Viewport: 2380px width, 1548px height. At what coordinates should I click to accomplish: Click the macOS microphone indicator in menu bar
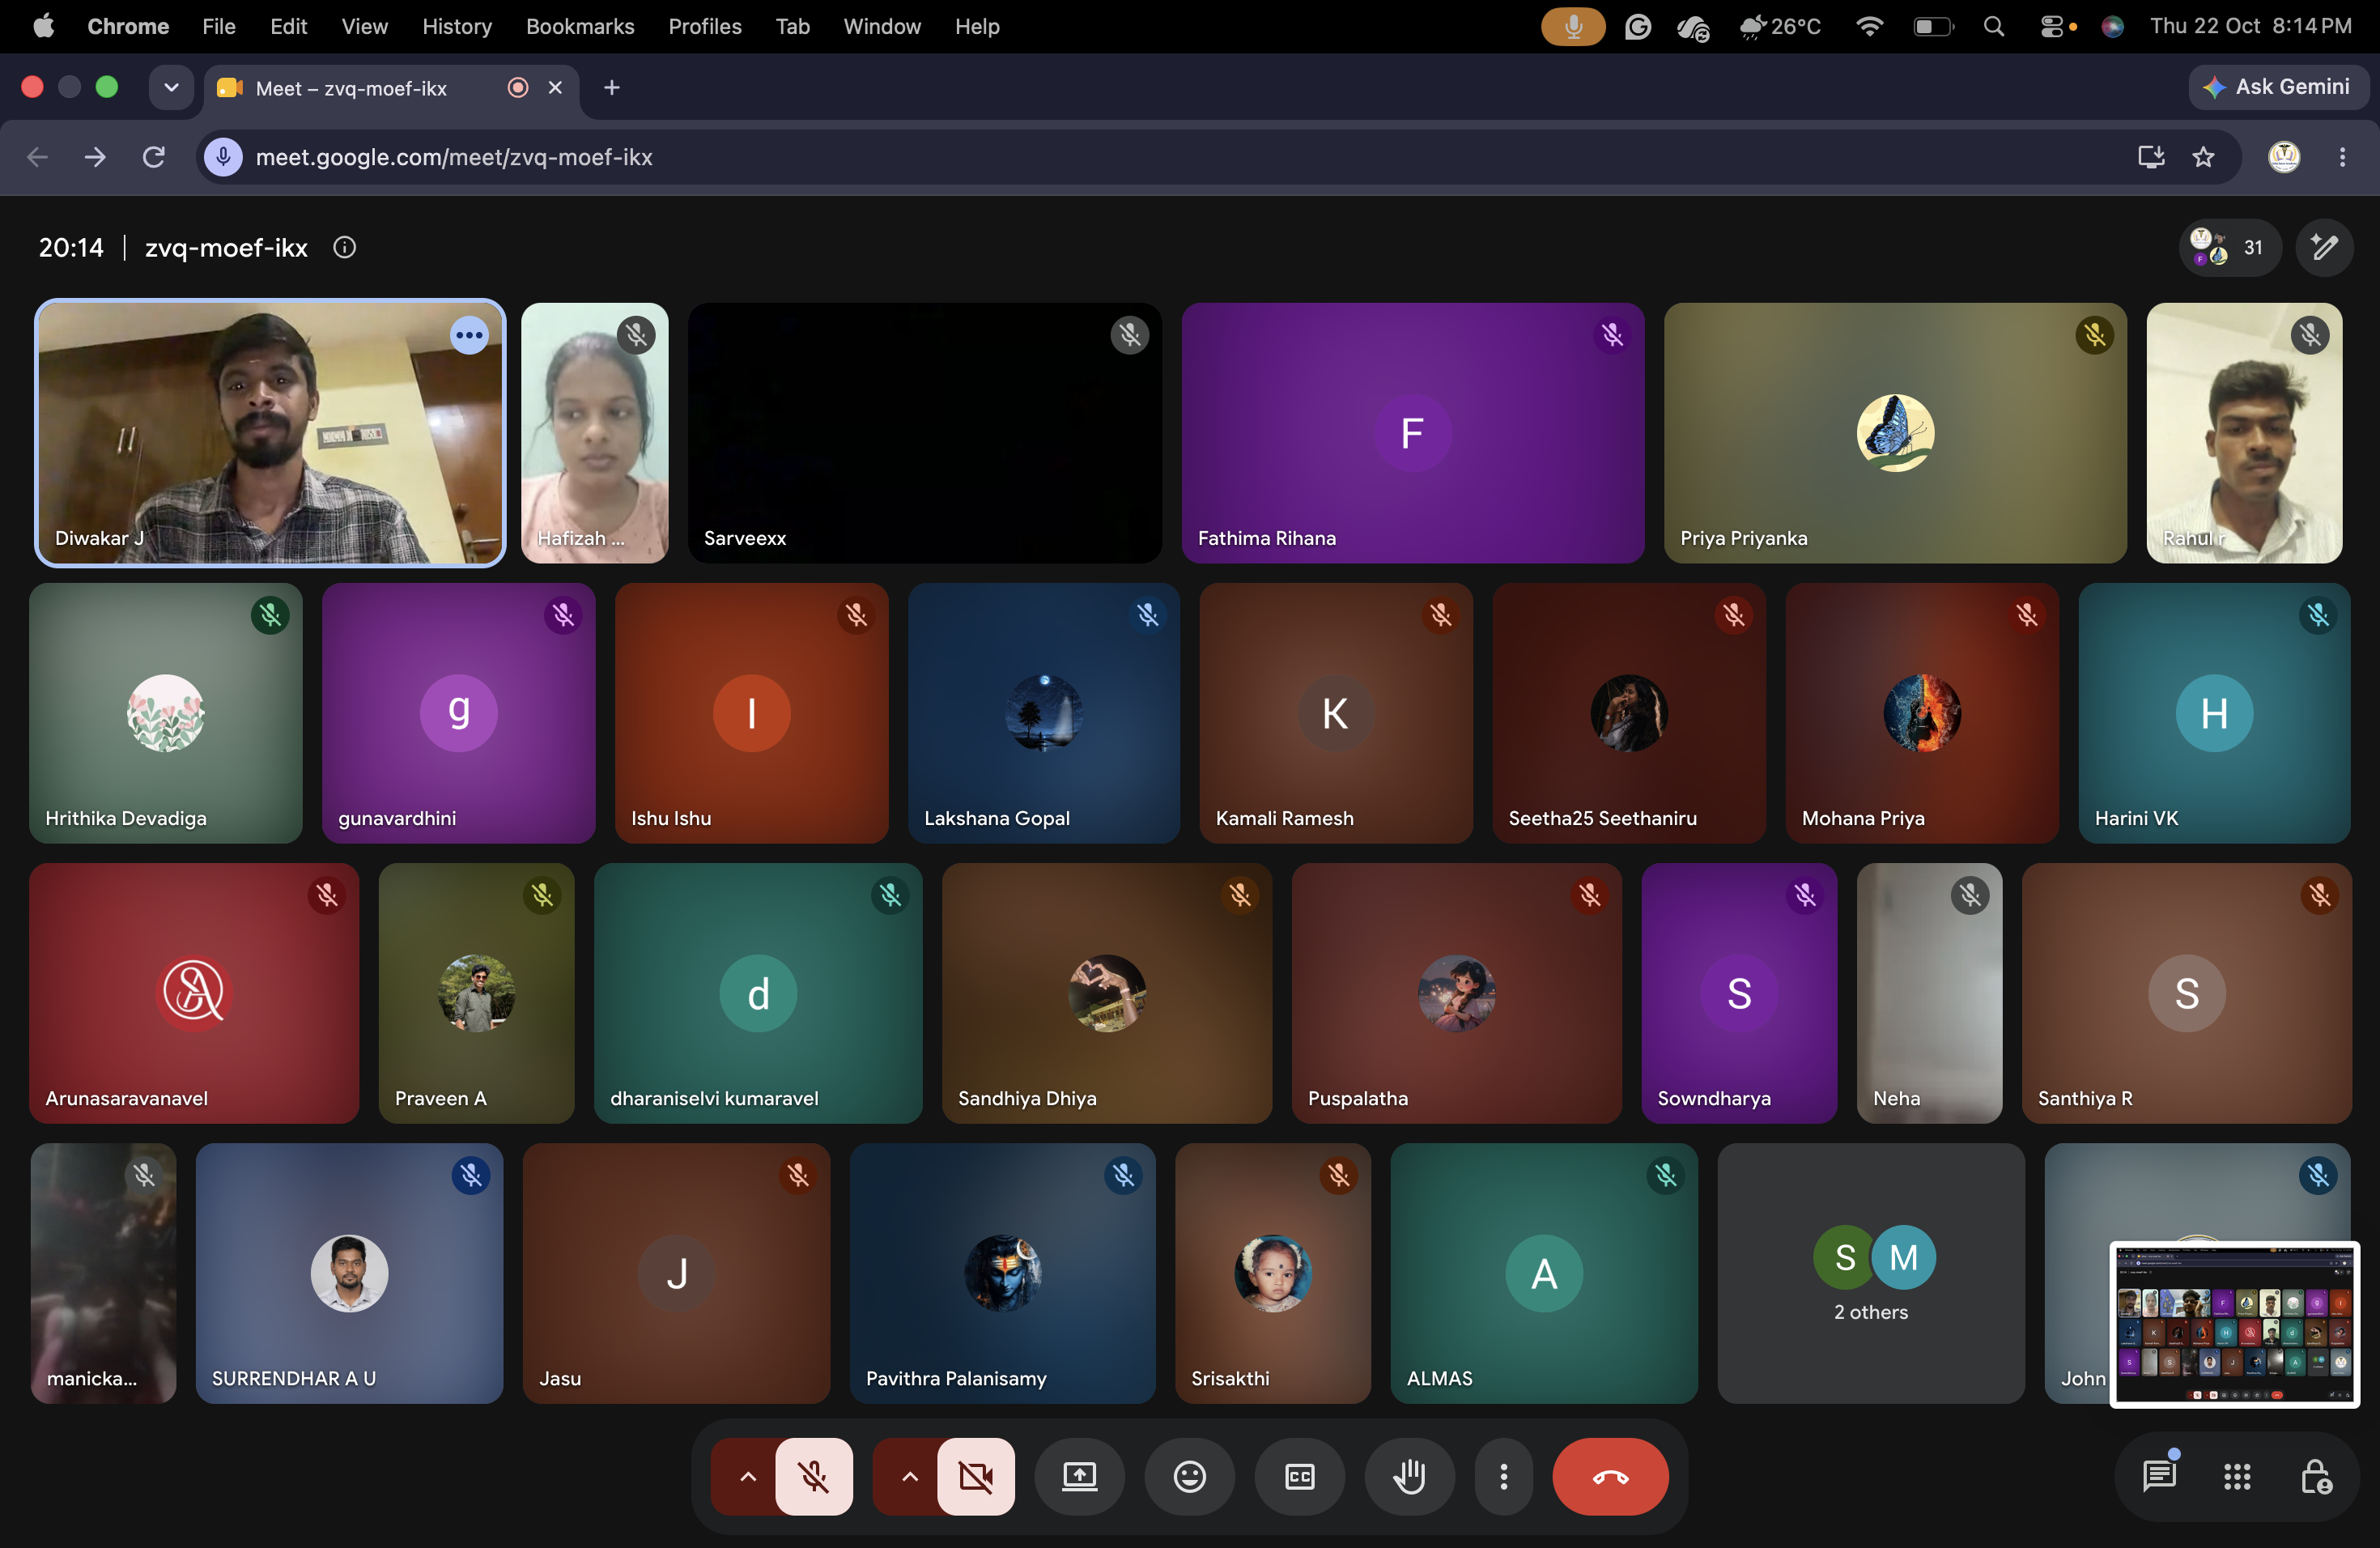point(1572,26)
